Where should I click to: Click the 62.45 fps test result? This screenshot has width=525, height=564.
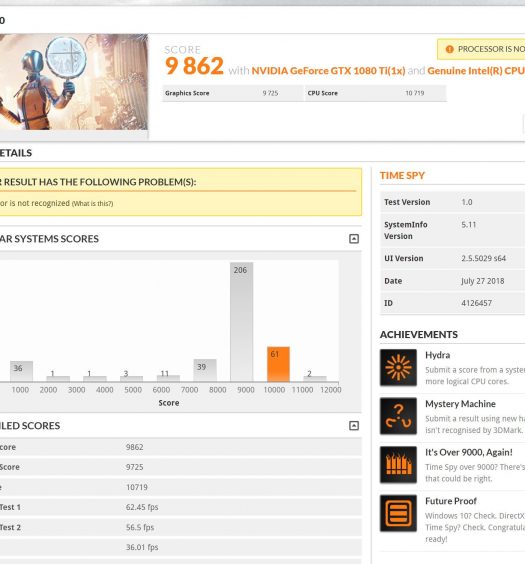[142, 507]
